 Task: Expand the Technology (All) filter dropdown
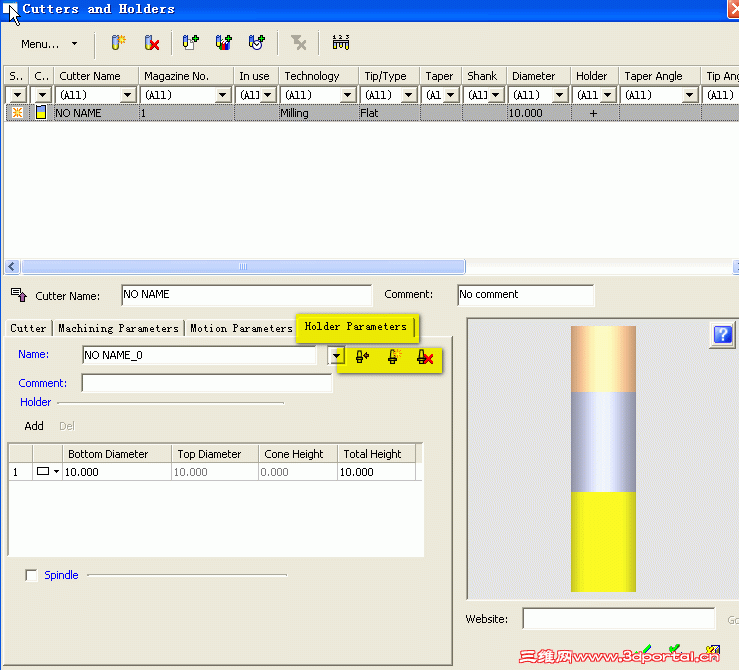click(348, 95)
